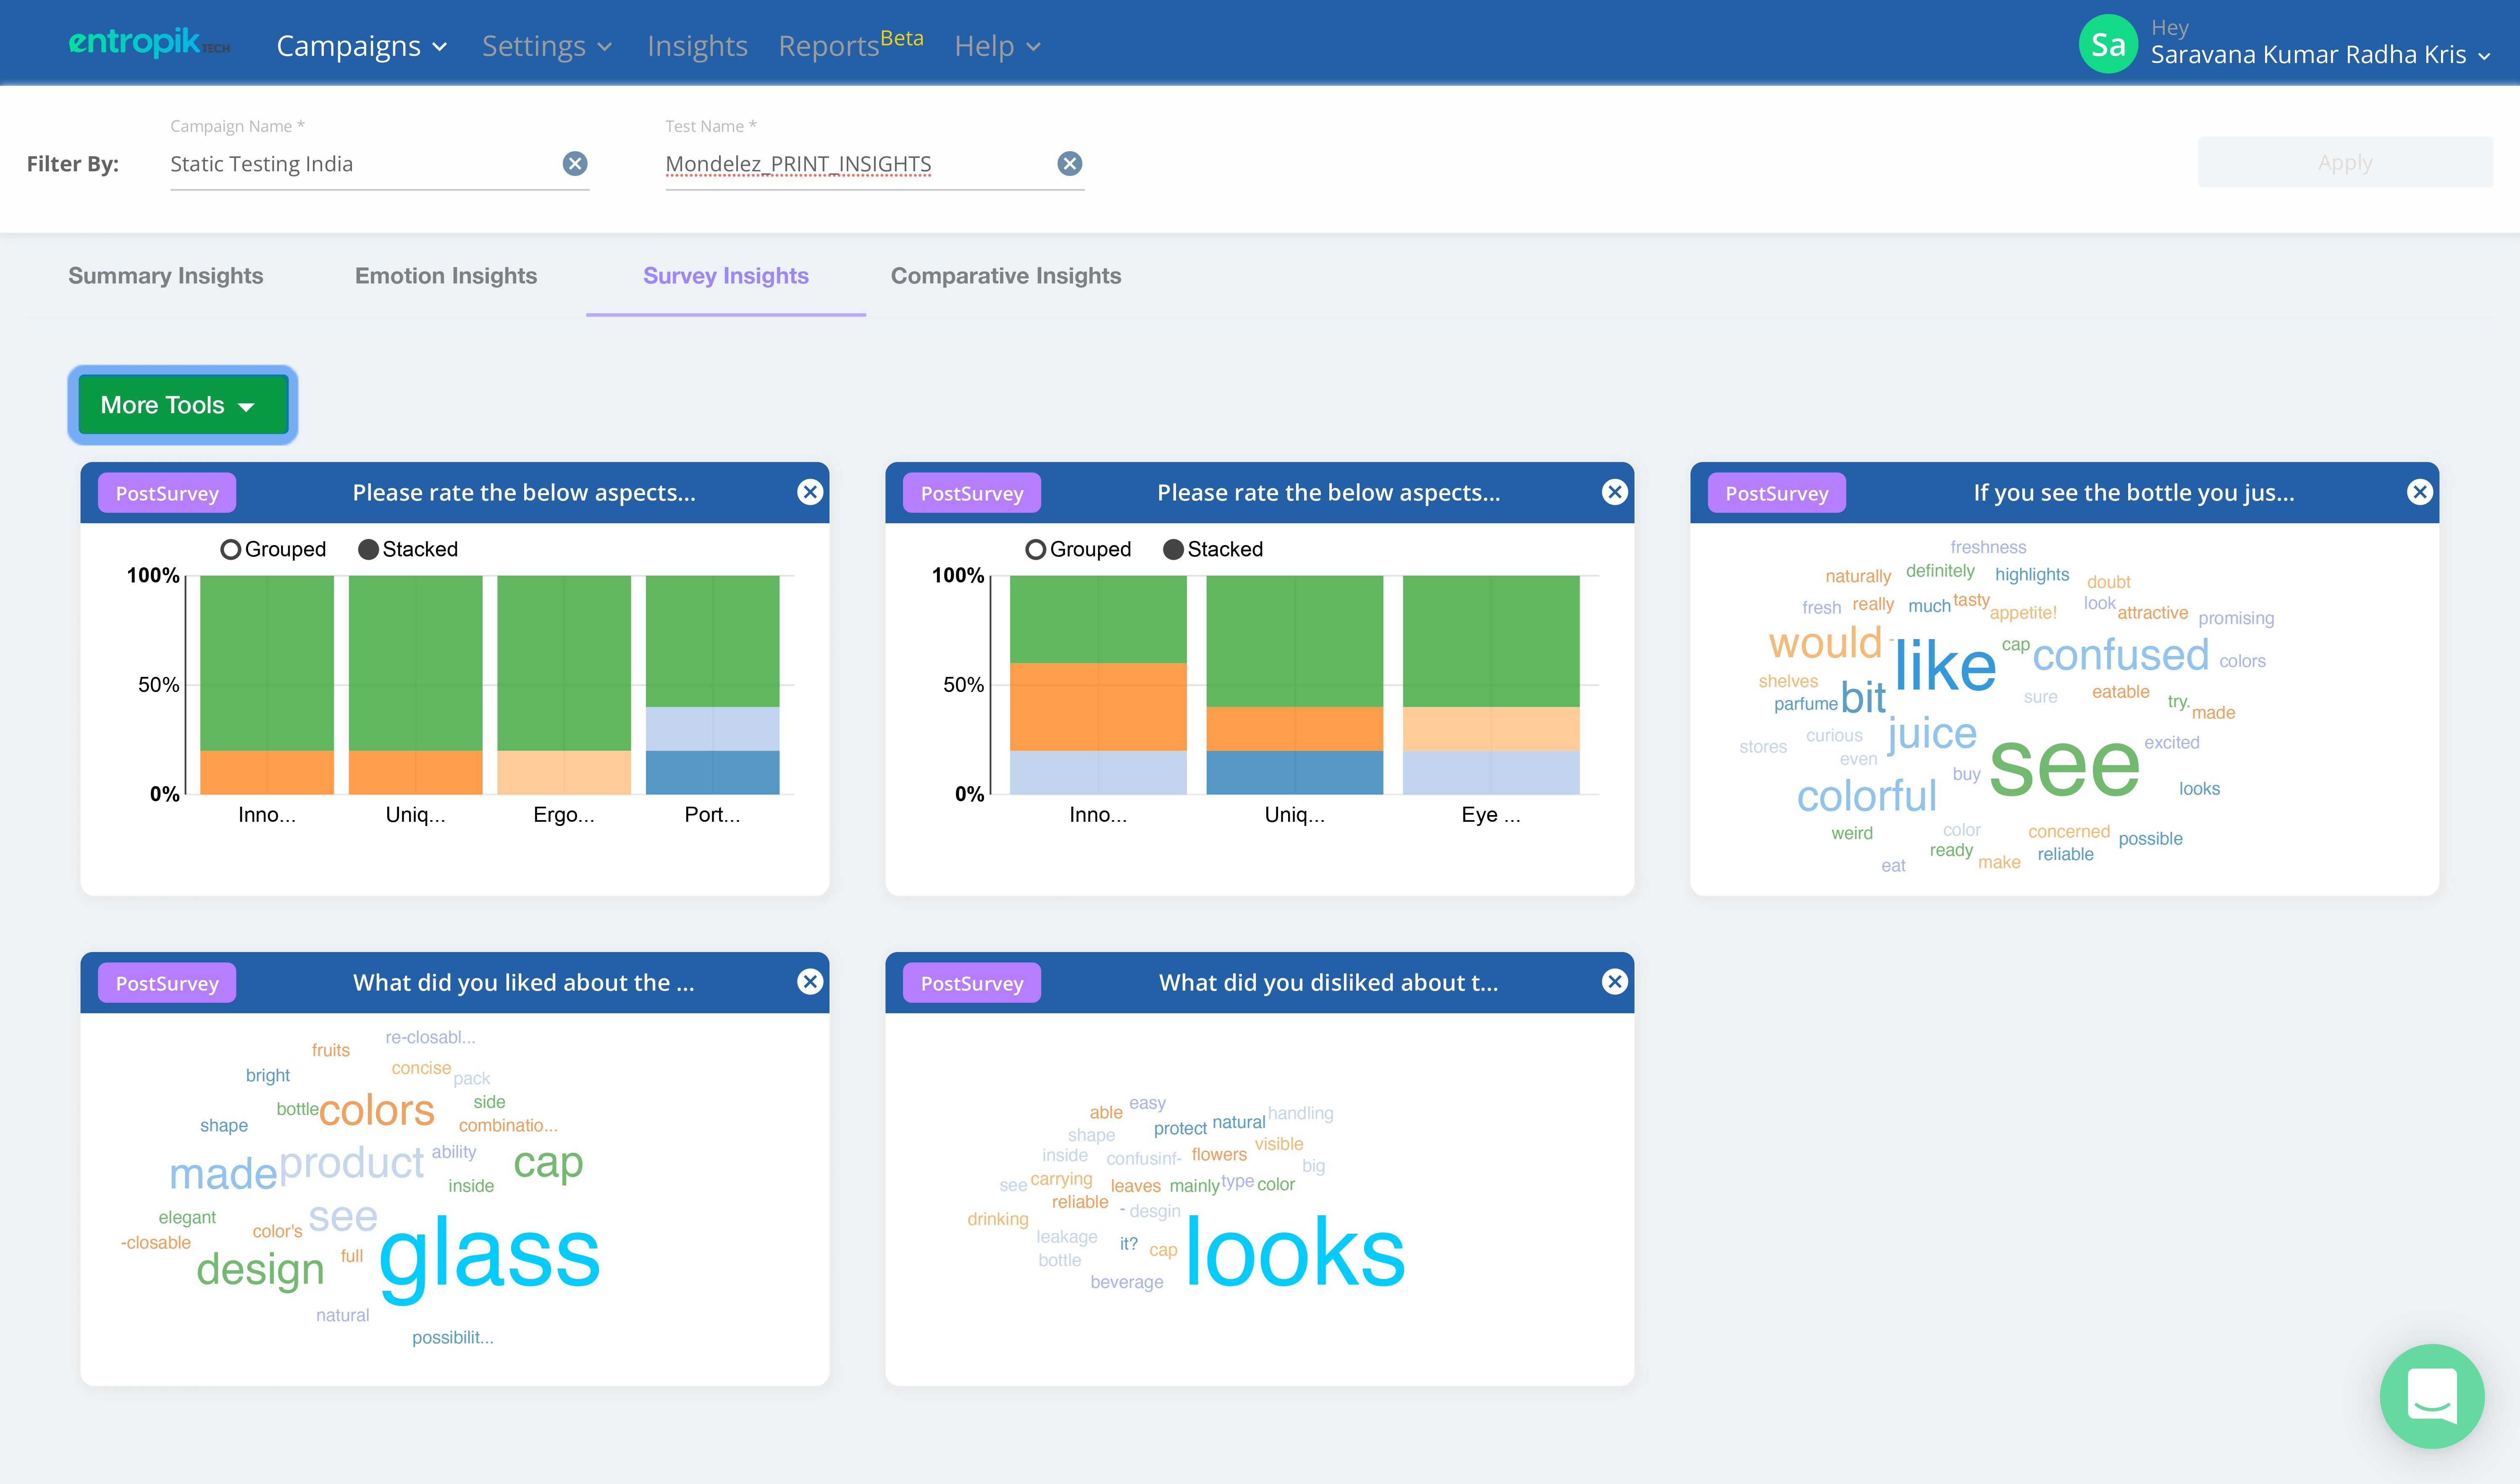Click the Eye ... bar green segment
Image resolution: width=2520 pixels, height=1484 pixels.
(x=1491, y=641)
